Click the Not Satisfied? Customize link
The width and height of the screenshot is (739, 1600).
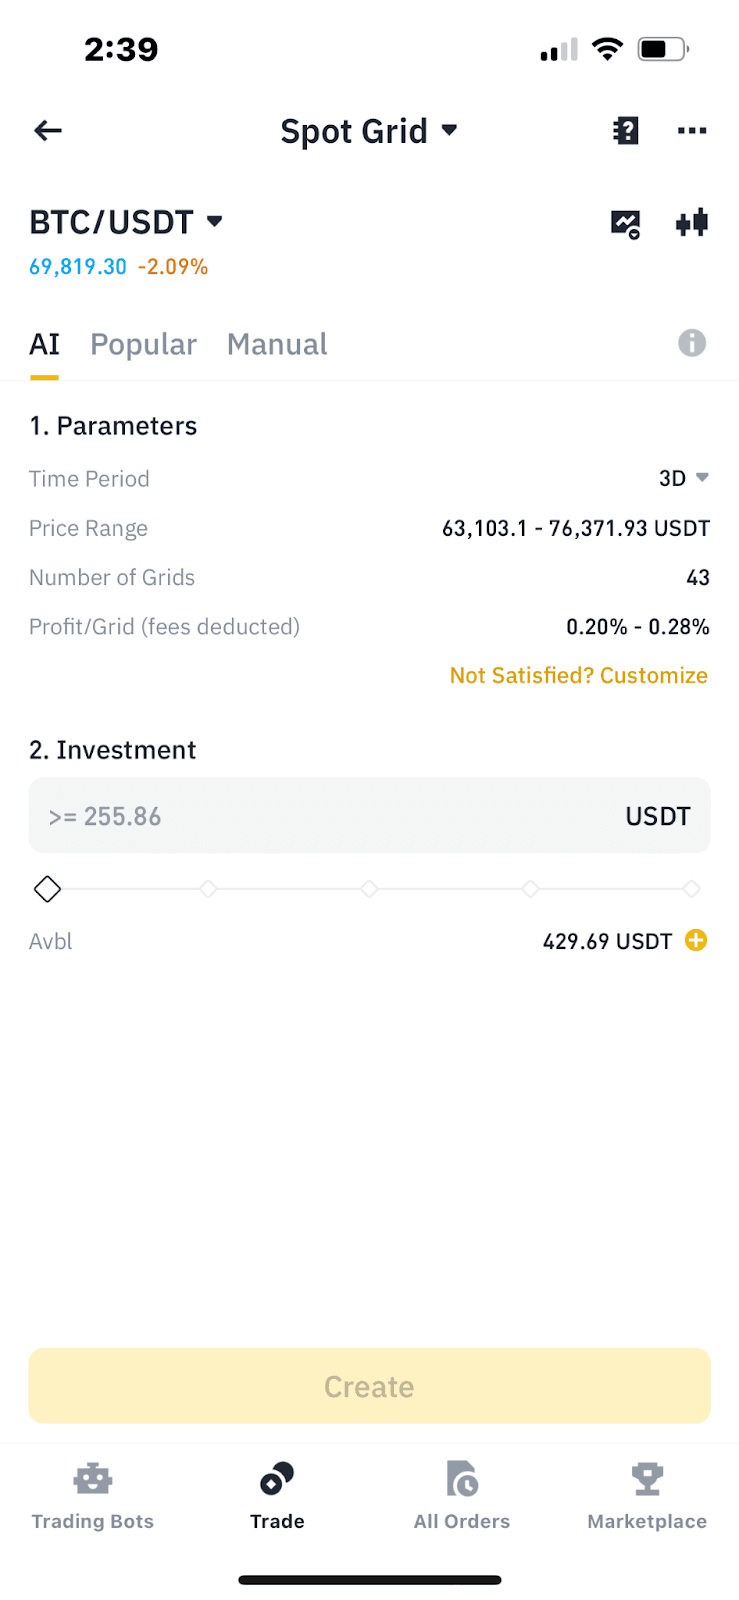[x=578, y=675]
